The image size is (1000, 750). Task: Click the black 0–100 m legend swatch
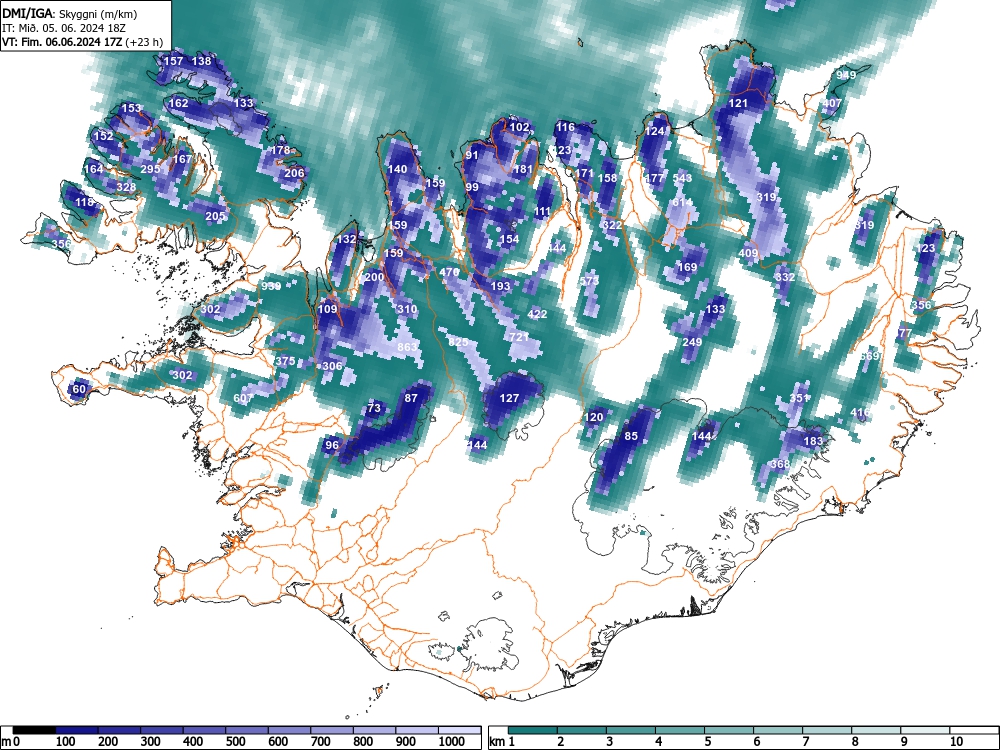click(34, 730)
